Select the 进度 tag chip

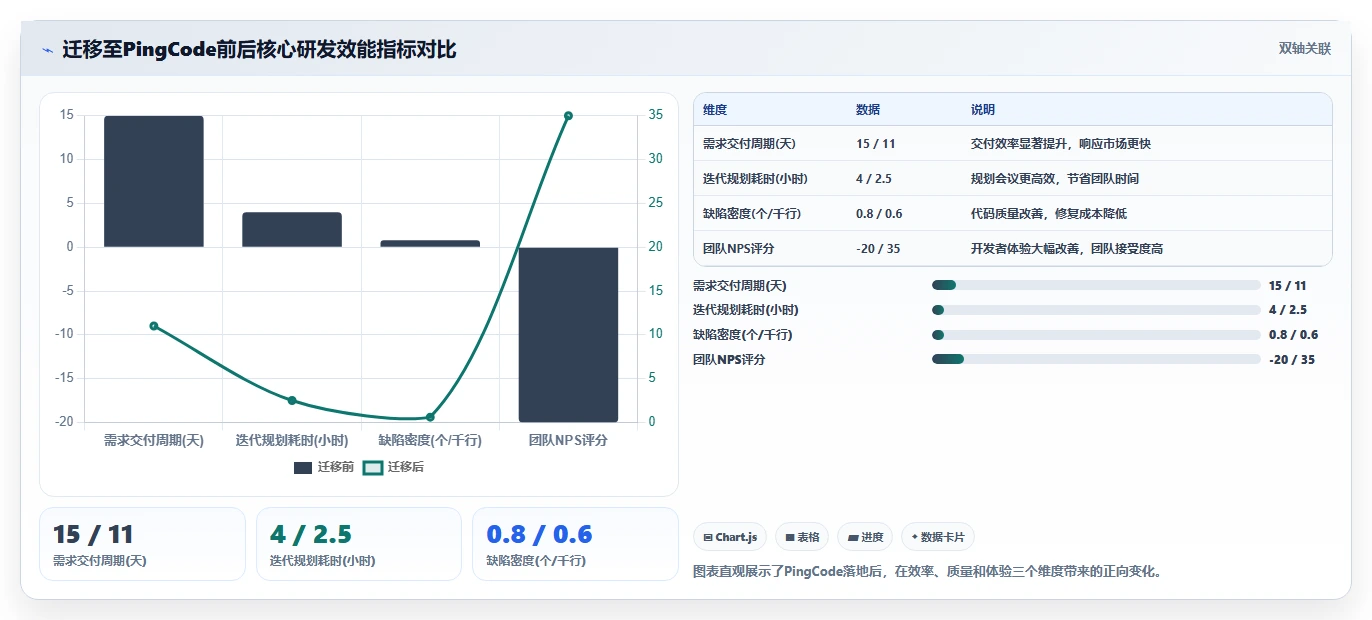pyautogui.click(x=865, y=537)
